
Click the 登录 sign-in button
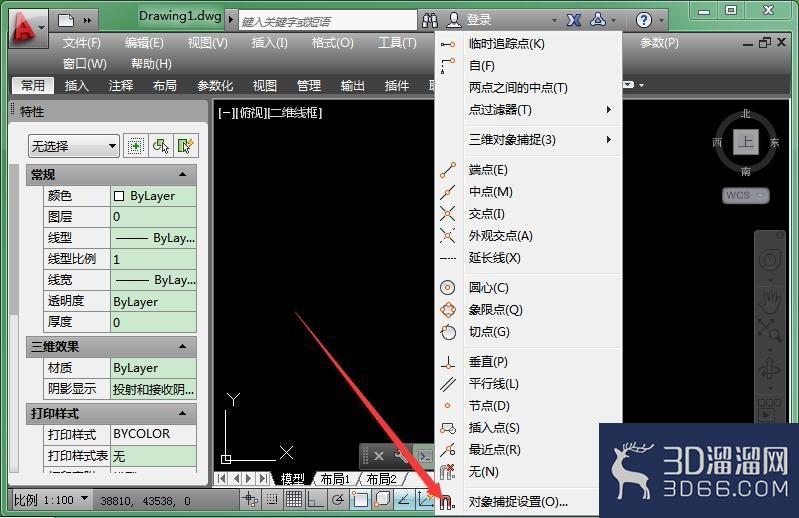click(478, 20)
